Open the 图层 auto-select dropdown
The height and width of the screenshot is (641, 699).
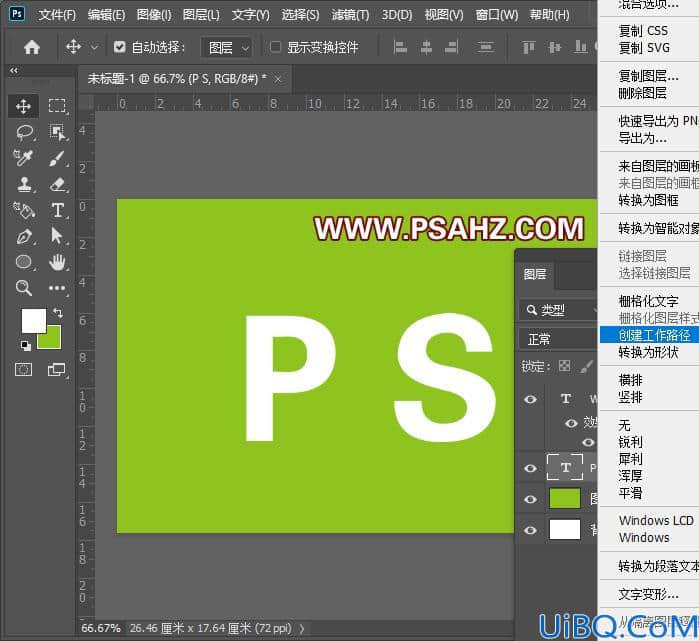pos(226,47)
